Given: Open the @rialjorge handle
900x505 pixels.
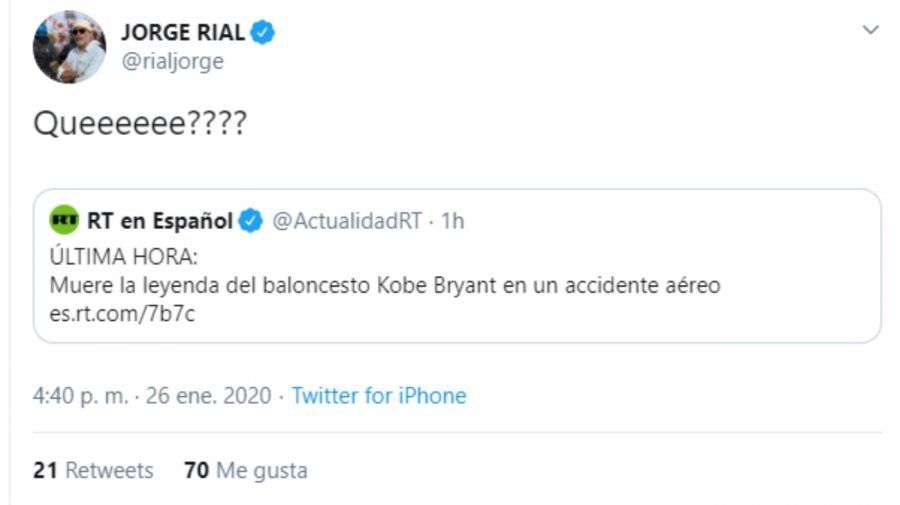Looking at the screenshot, I should [172, 62].
